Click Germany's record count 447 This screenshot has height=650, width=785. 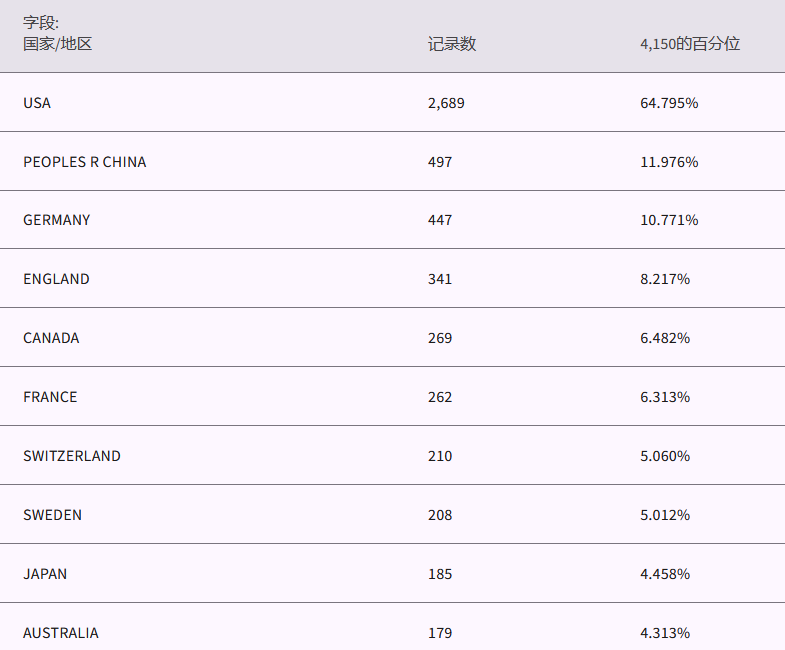tap(440, 220)
